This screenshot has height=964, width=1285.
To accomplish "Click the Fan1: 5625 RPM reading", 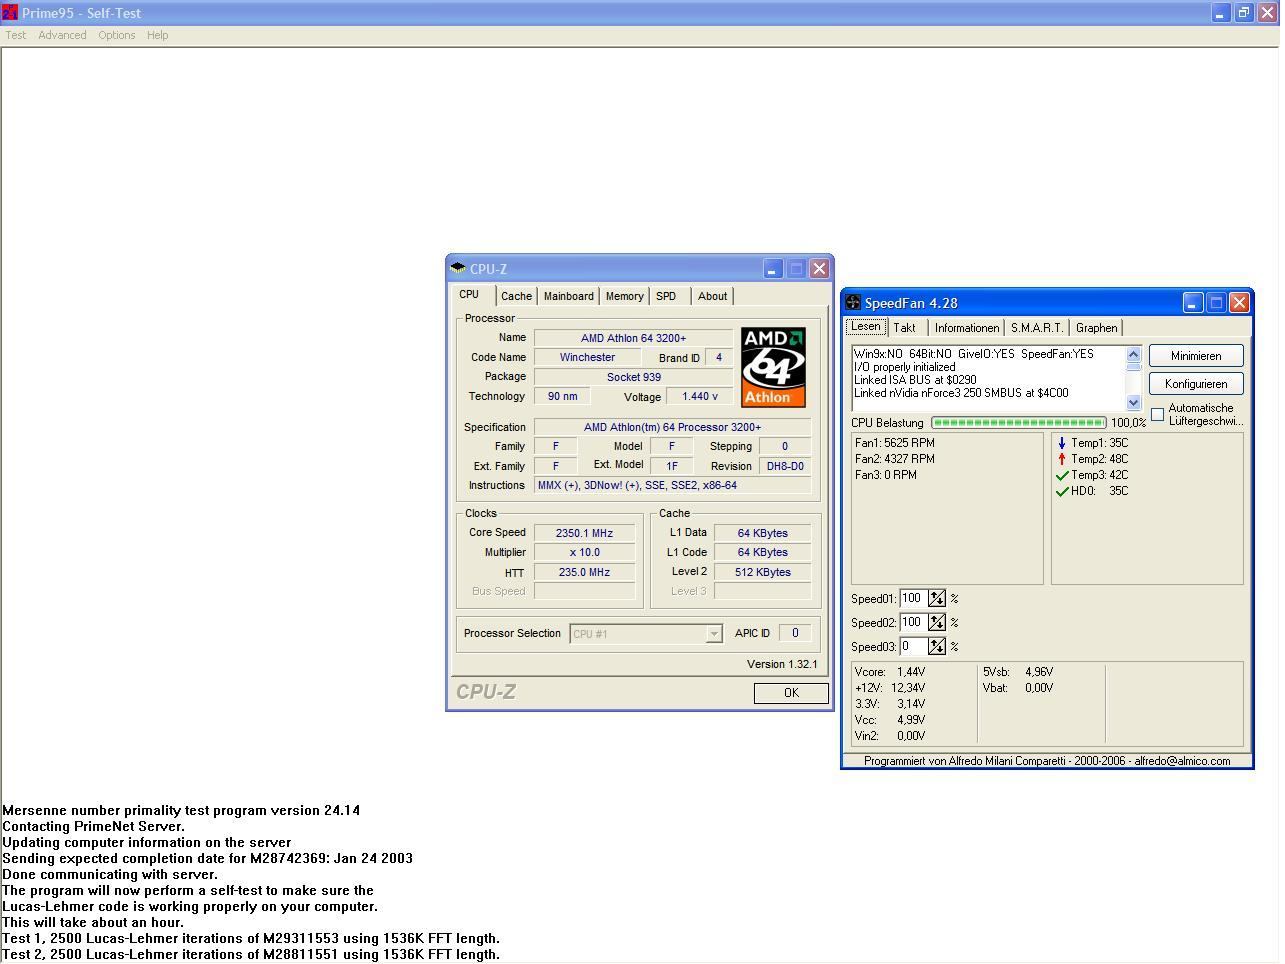I will [x=895, y=443].
